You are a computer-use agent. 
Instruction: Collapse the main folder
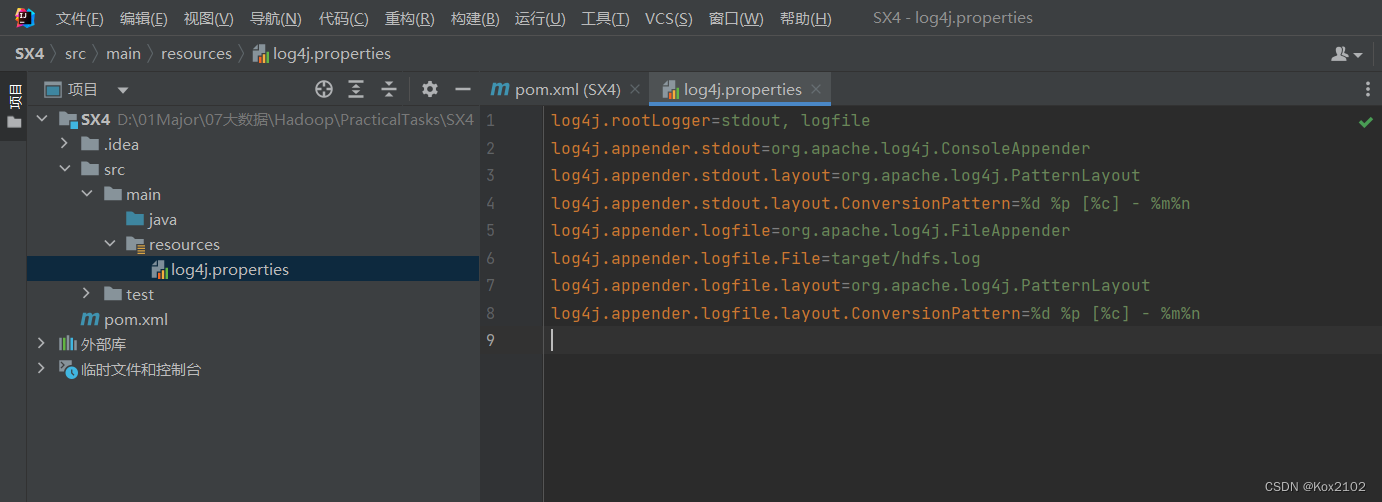point(87,194)
